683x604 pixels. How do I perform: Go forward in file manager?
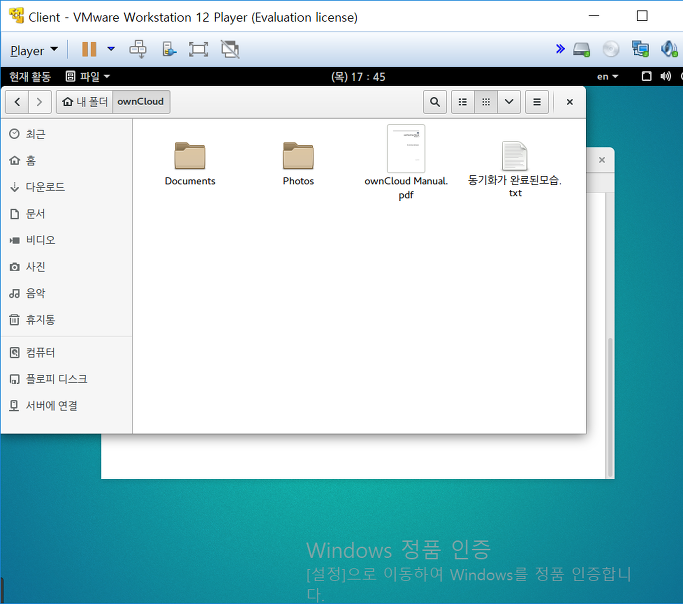pos(40,102)
